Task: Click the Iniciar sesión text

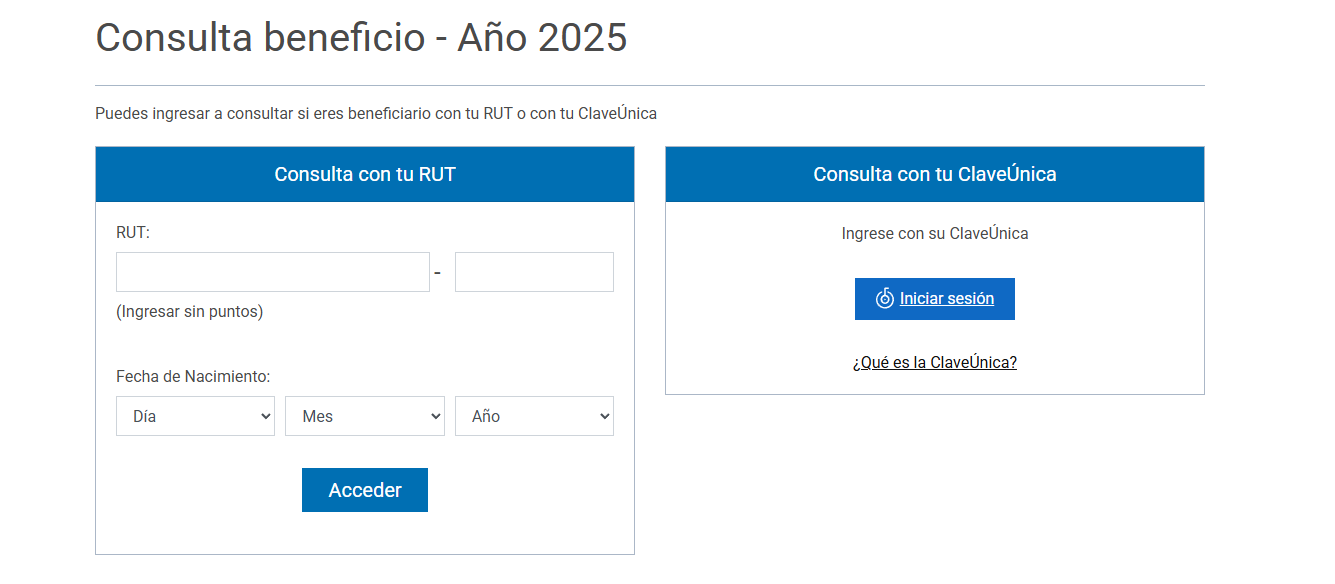Action: tap(947, 298)
